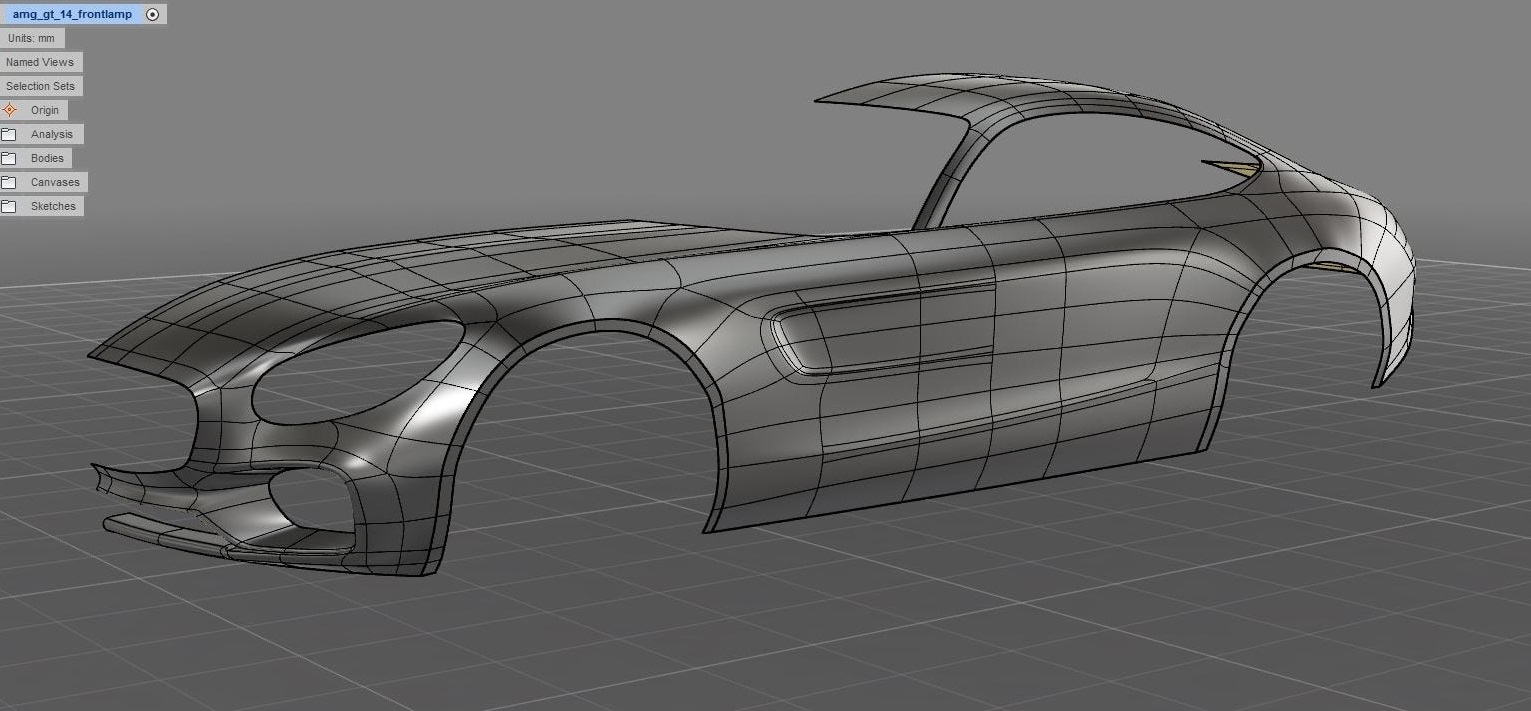Click the folder icon beside Analysis
Screen dimensions: 1531x711
tap(9, 134)
